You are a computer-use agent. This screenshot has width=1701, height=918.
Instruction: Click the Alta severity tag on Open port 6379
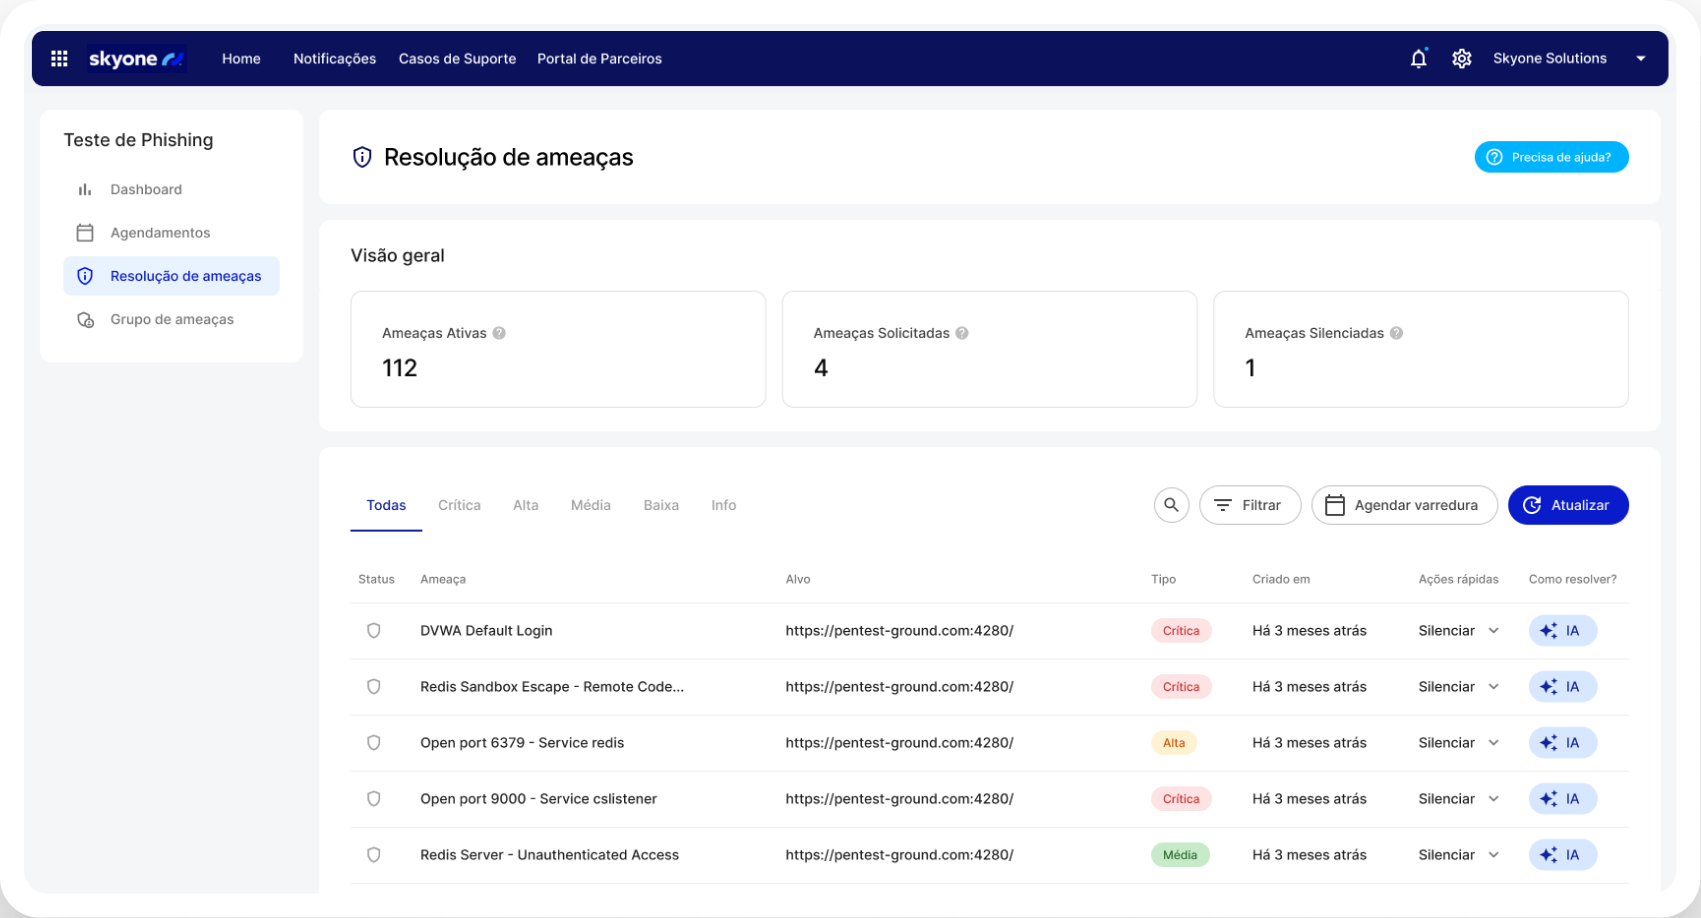coord(1173,743)
